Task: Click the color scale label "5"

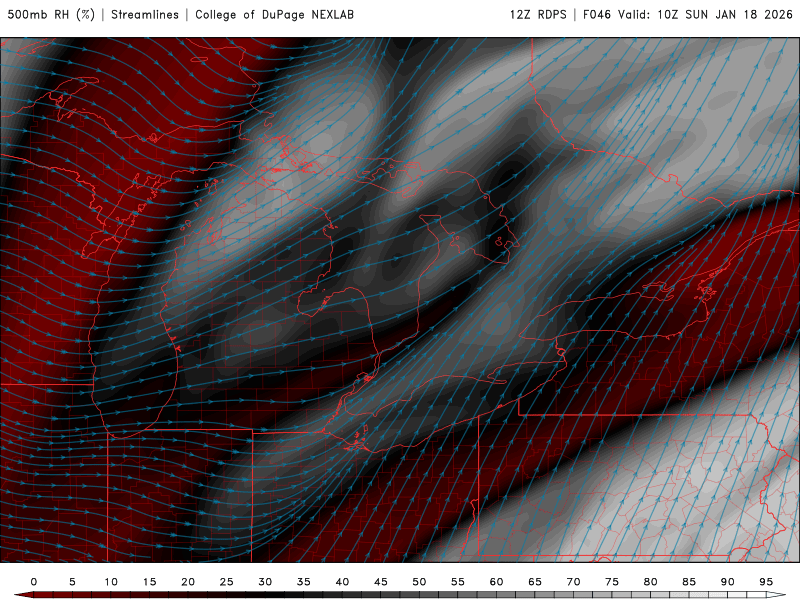Action: coord(72,582)
